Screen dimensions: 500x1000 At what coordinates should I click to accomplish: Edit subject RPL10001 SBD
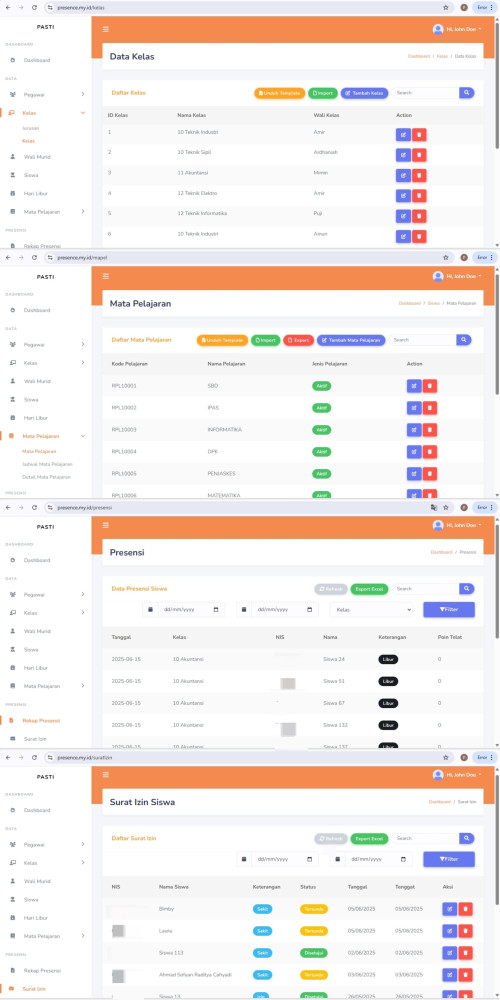pos(414,386)
